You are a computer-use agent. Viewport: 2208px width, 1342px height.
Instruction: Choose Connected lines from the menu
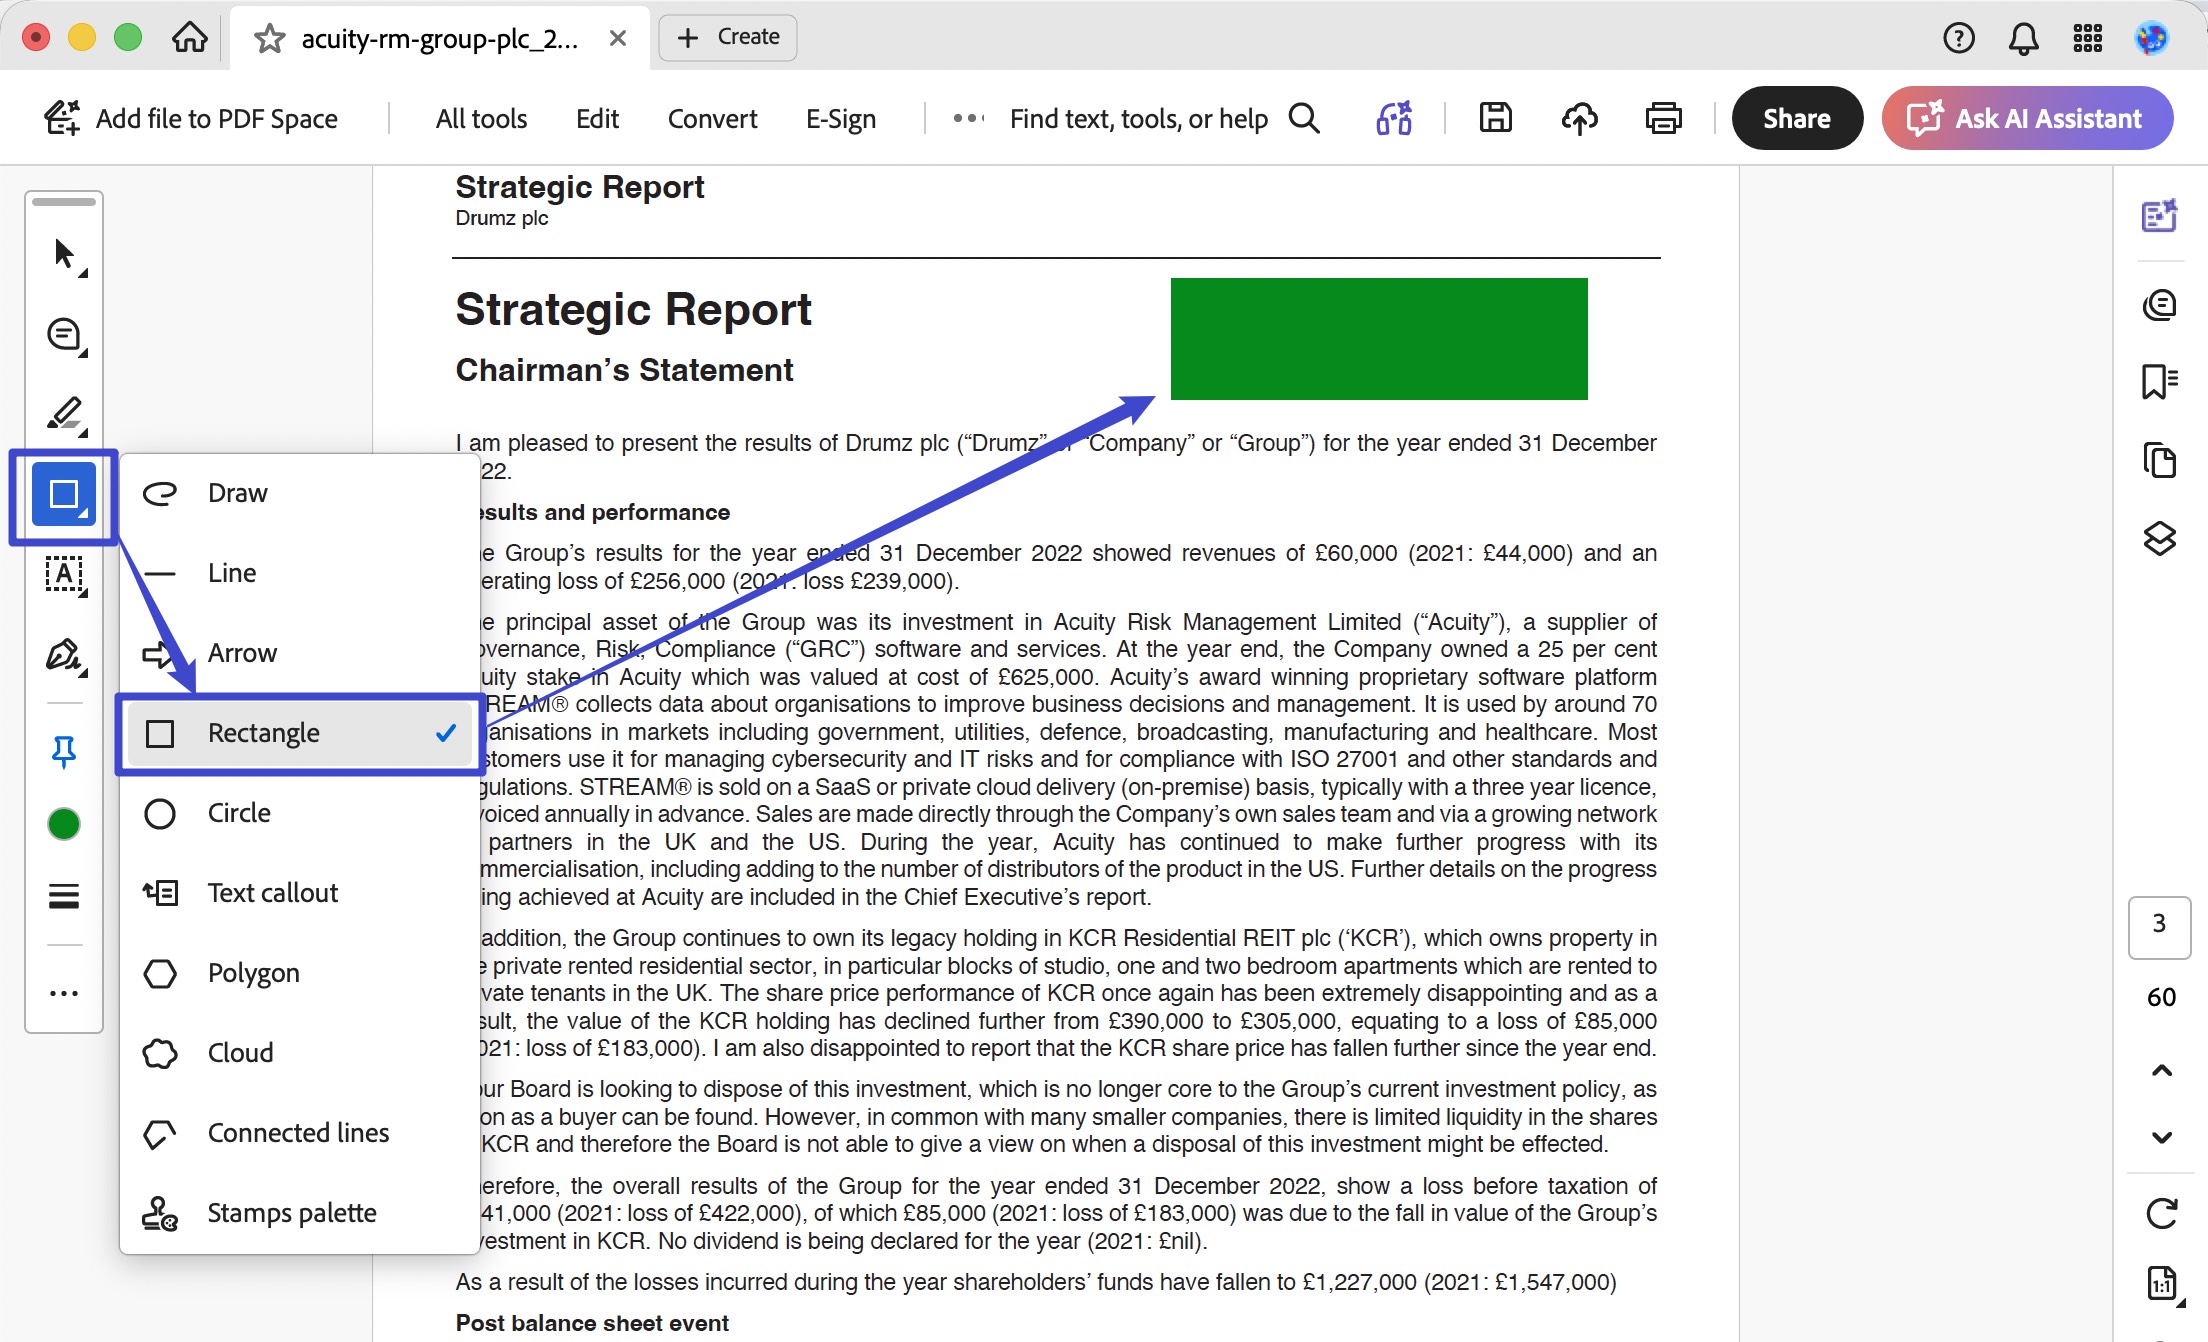[x=300, y=1133]
